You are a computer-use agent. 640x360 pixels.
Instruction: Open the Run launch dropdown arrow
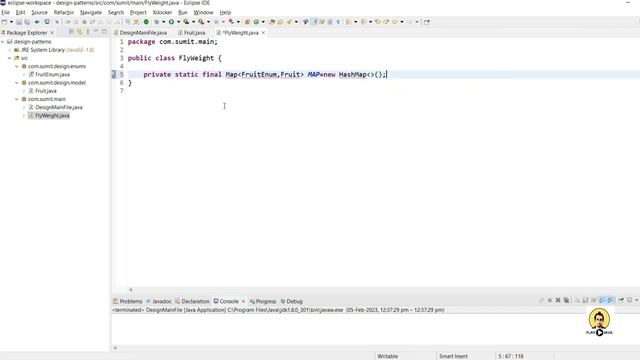[x=178, y=22]
